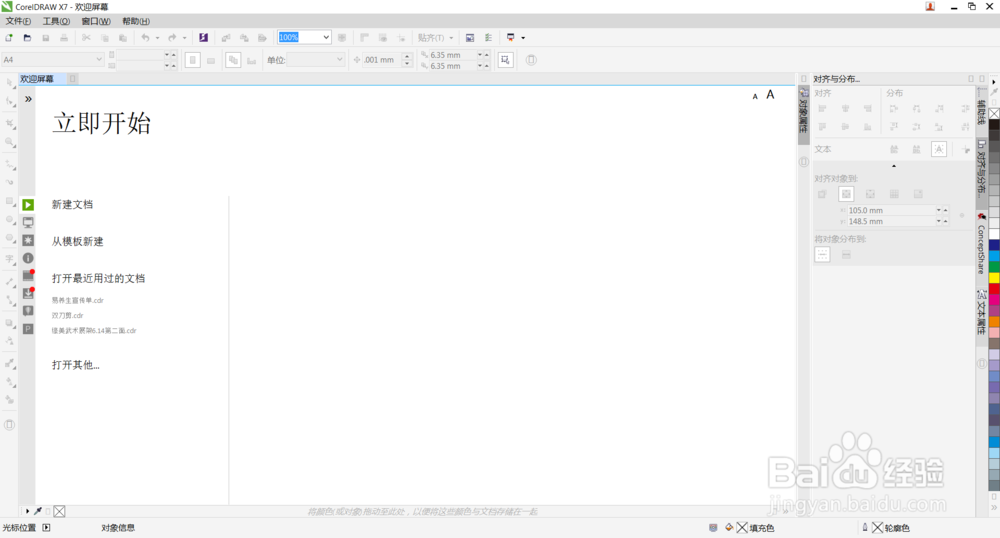Toggle distribute to selection extent button

(x=823, y=254)
